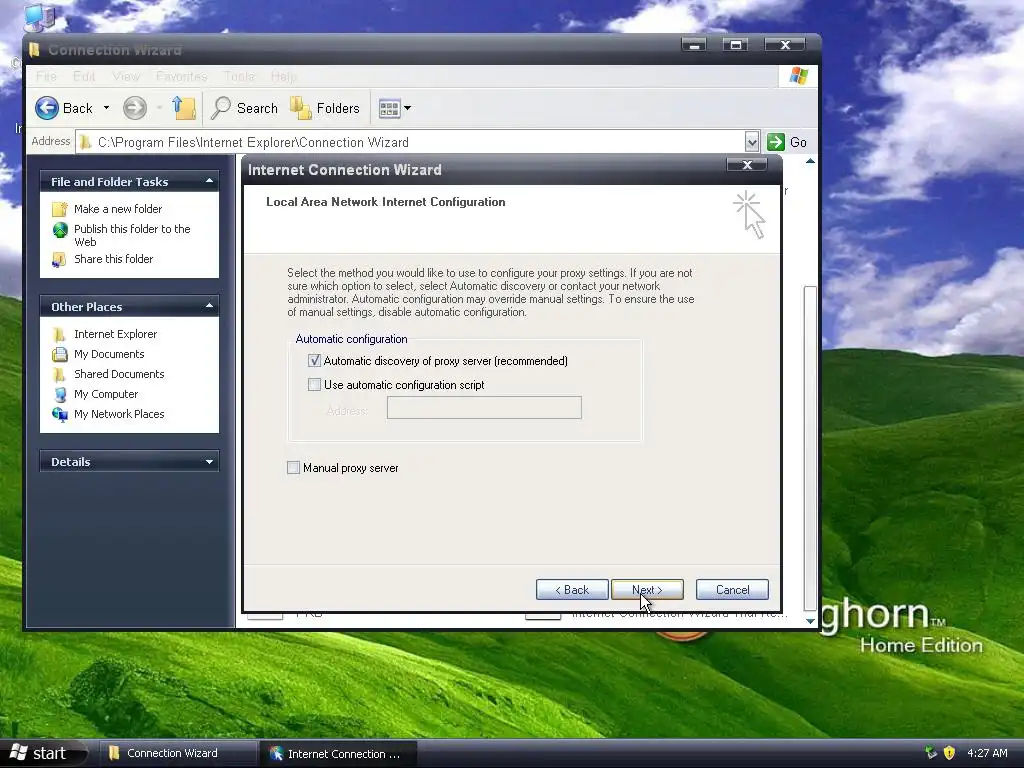Switch to Internet Connection taskbar button

[x=338, y=754]
